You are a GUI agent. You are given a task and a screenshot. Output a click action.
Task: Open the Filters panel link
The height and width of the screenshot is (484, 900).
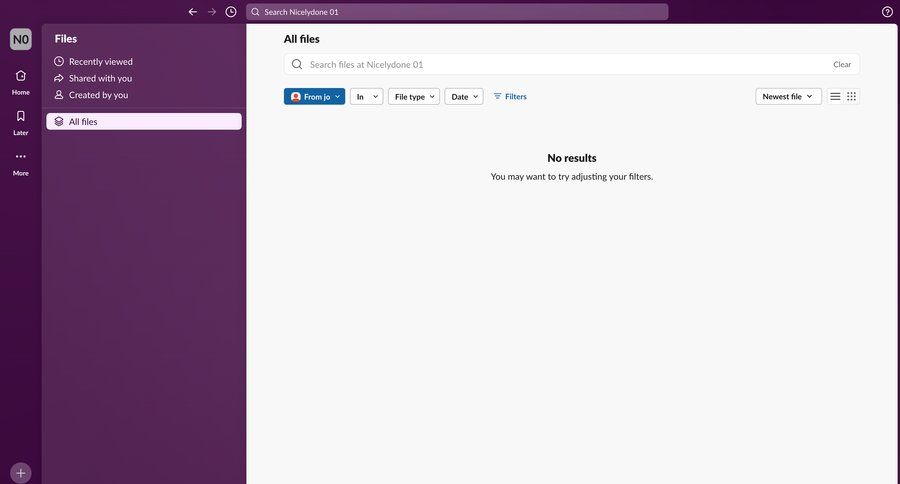click(x=510, y=96)
